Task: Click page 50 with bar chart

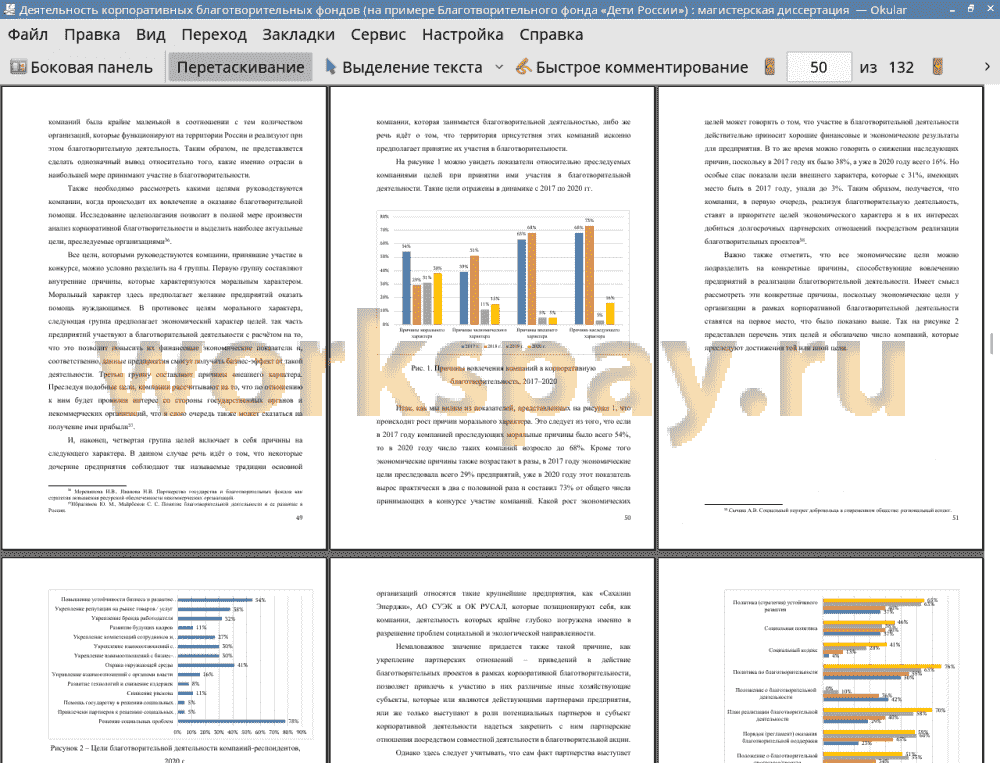Action: pyautogui.click(x=492, y=318)
